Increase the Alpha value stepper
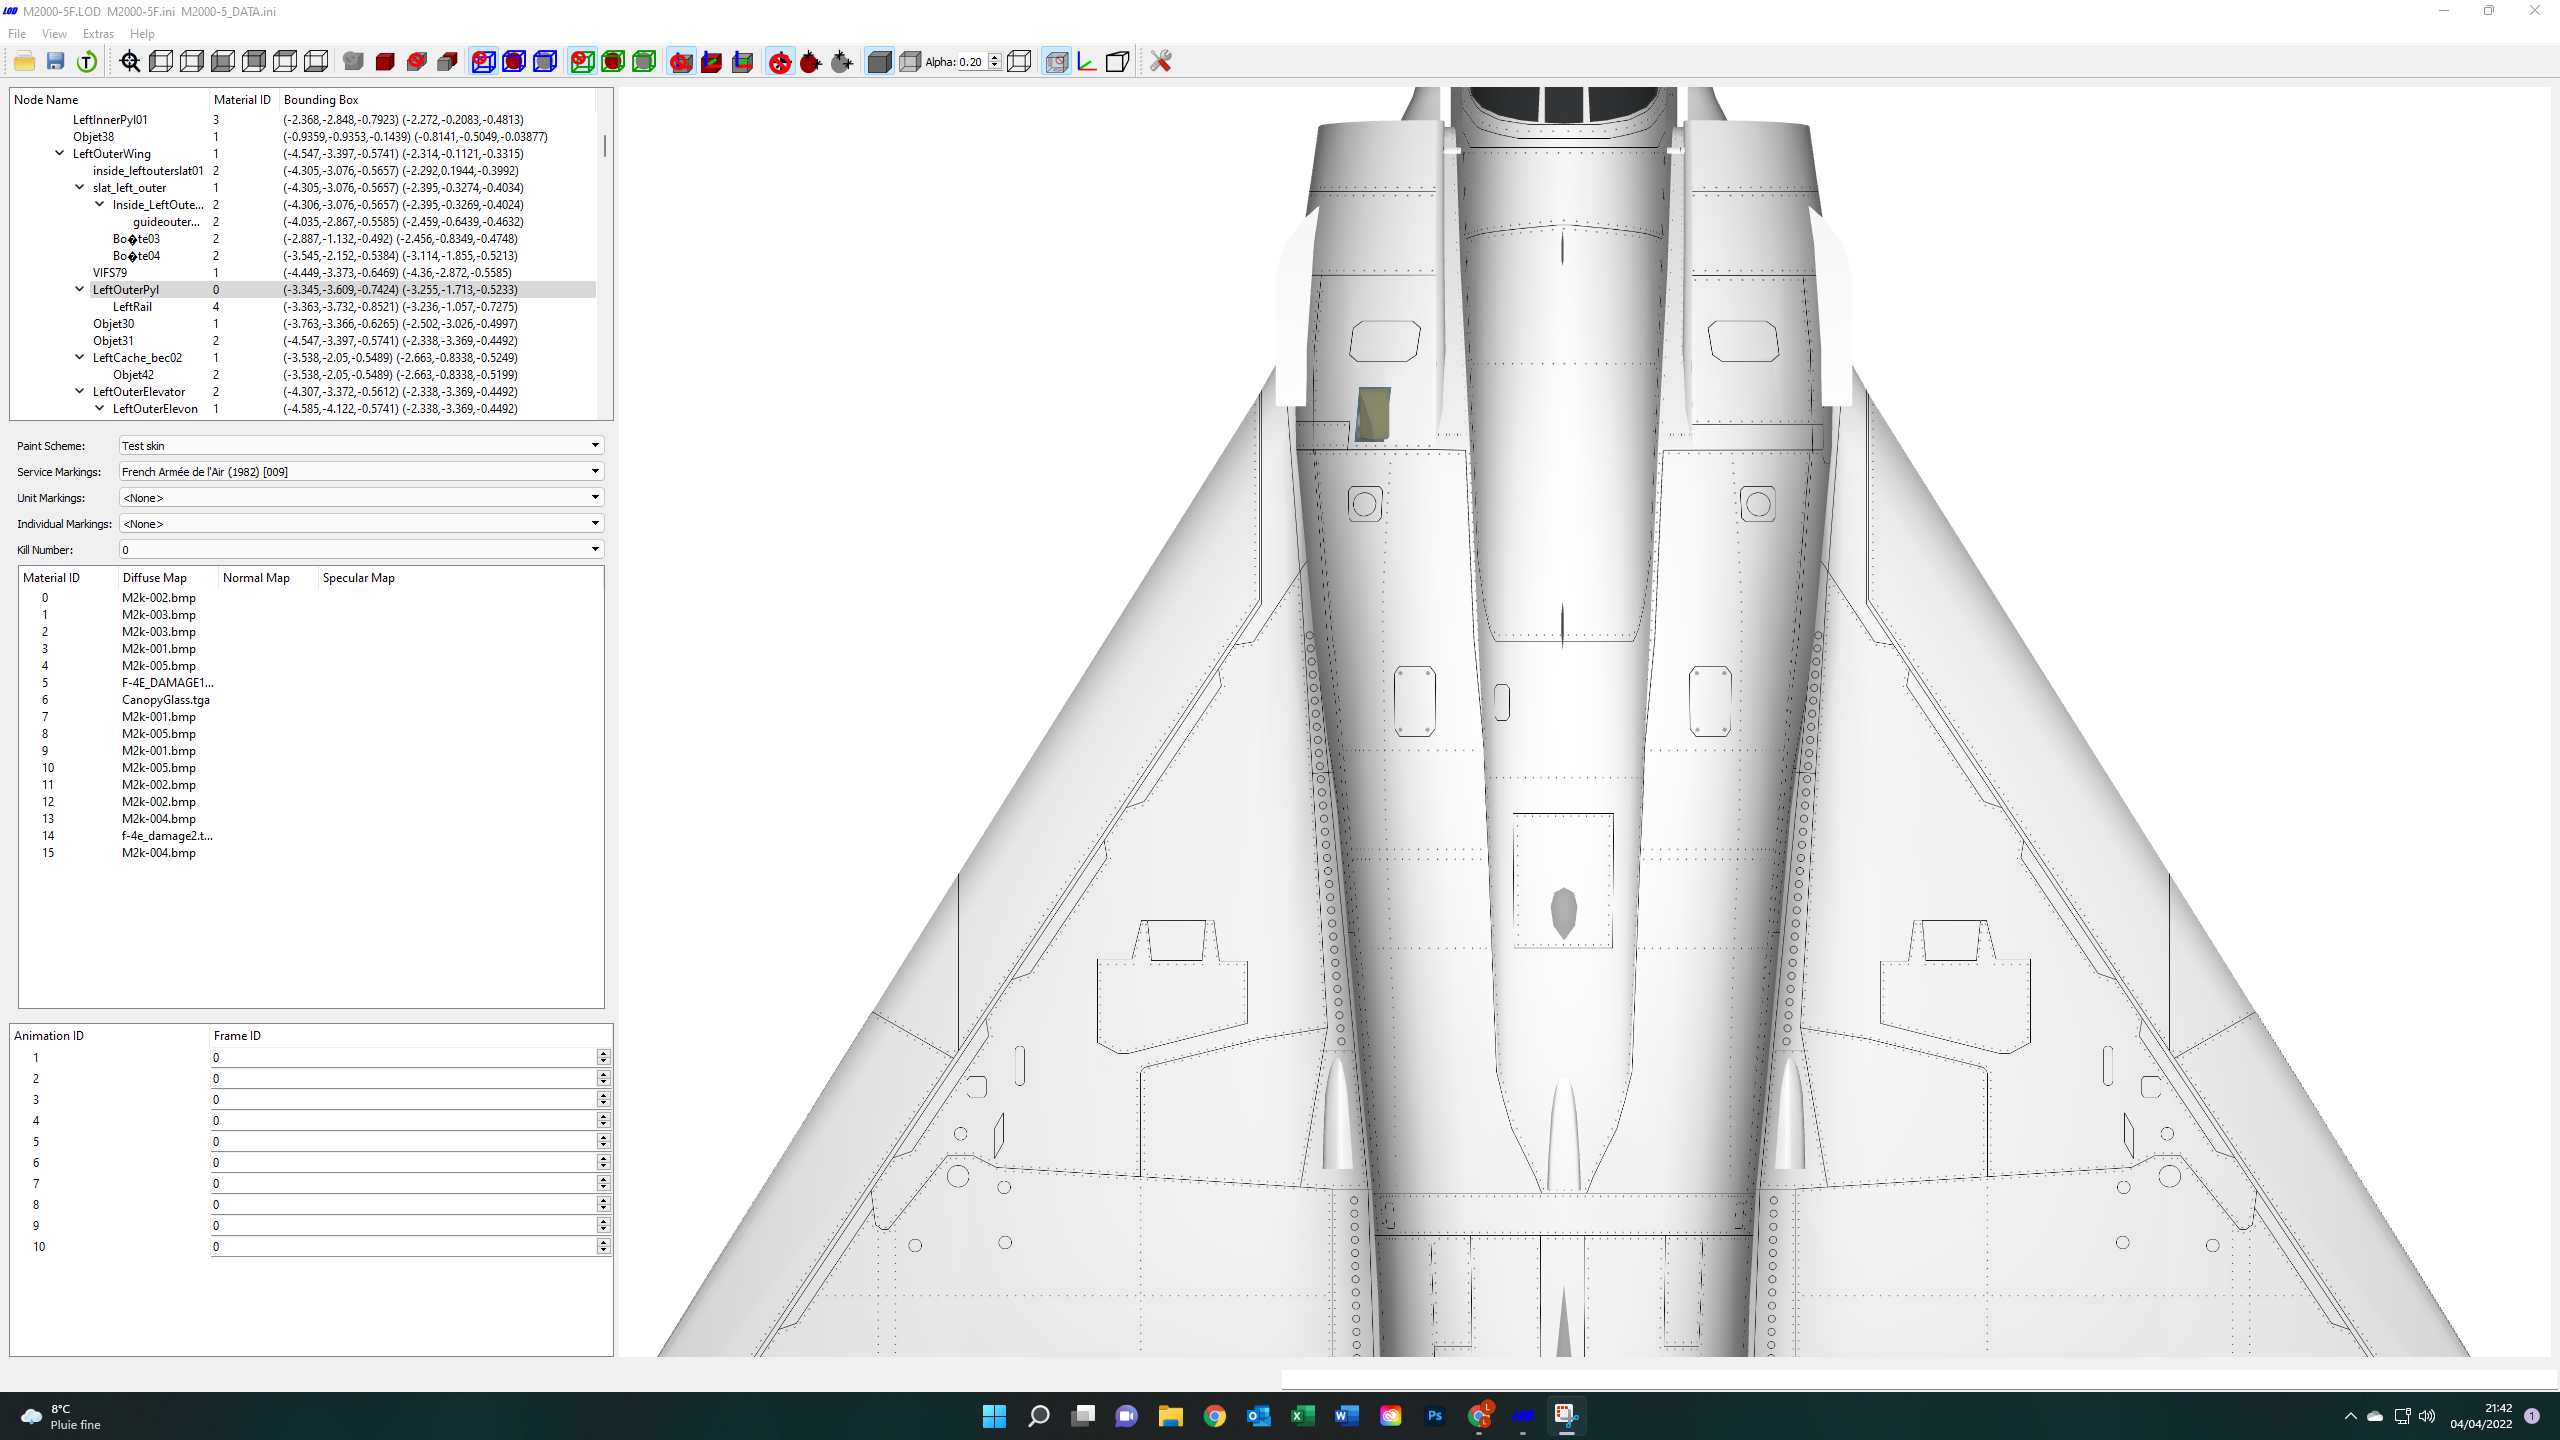Viewport: 2560px width, 1440px height. (x=995, y=57)
